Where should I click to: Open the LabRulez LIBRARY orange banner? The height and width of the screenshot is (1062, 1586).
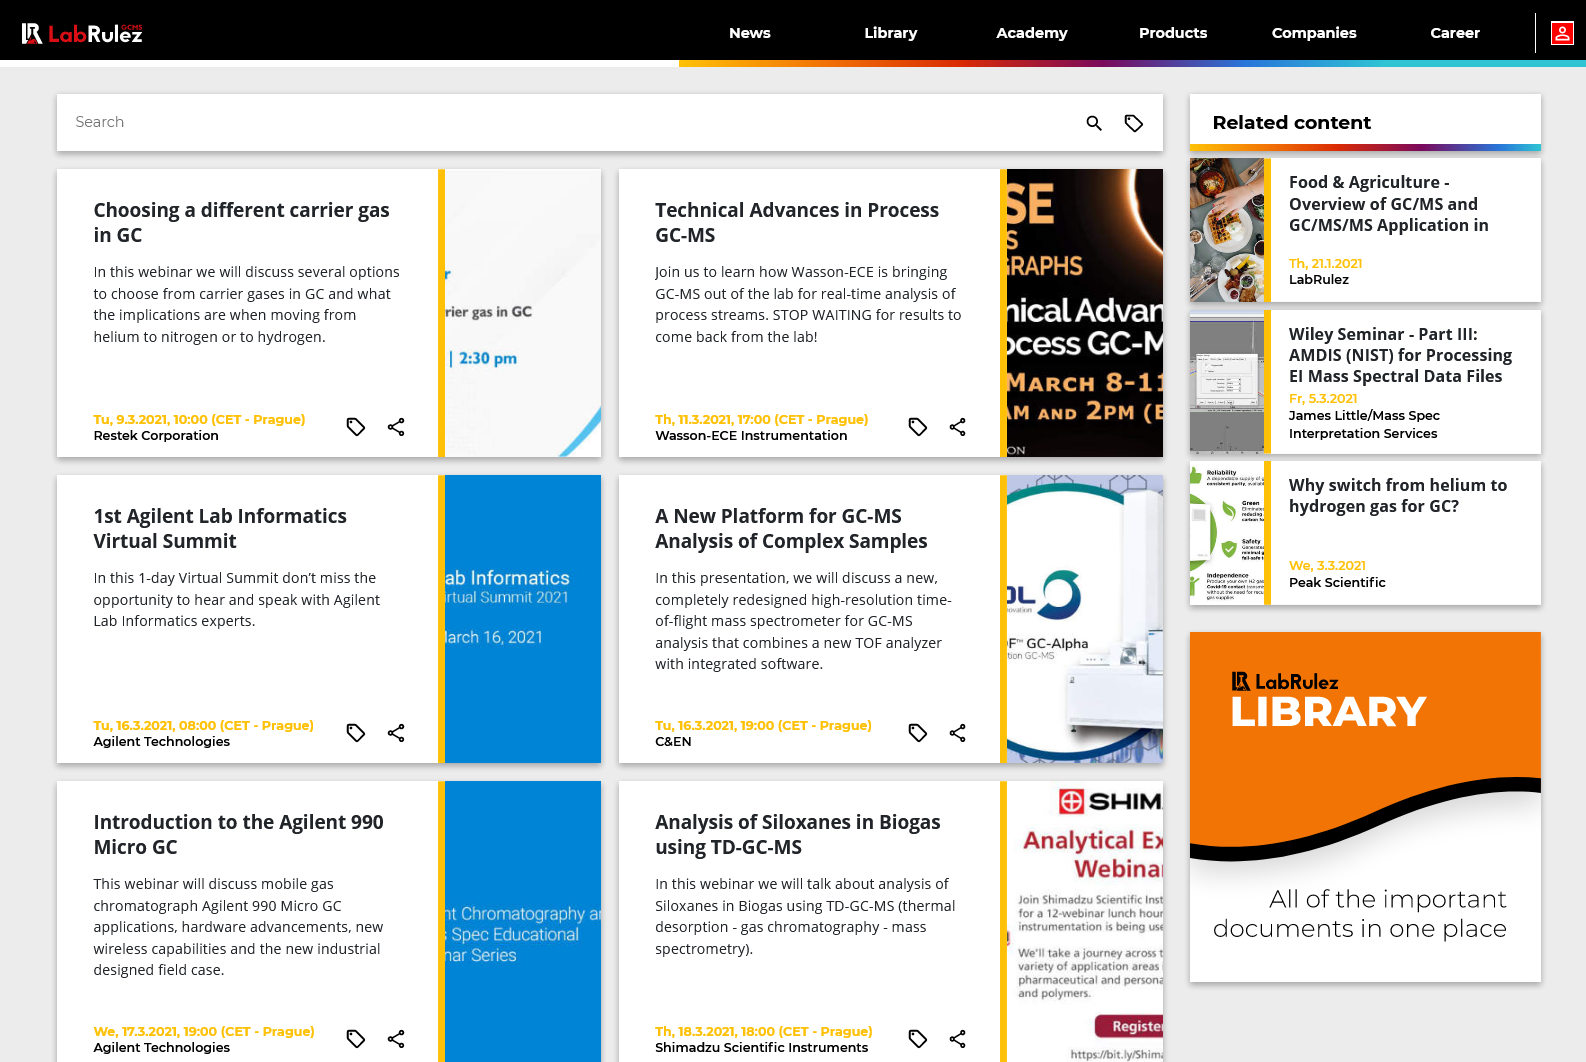tap(1365, 807)
